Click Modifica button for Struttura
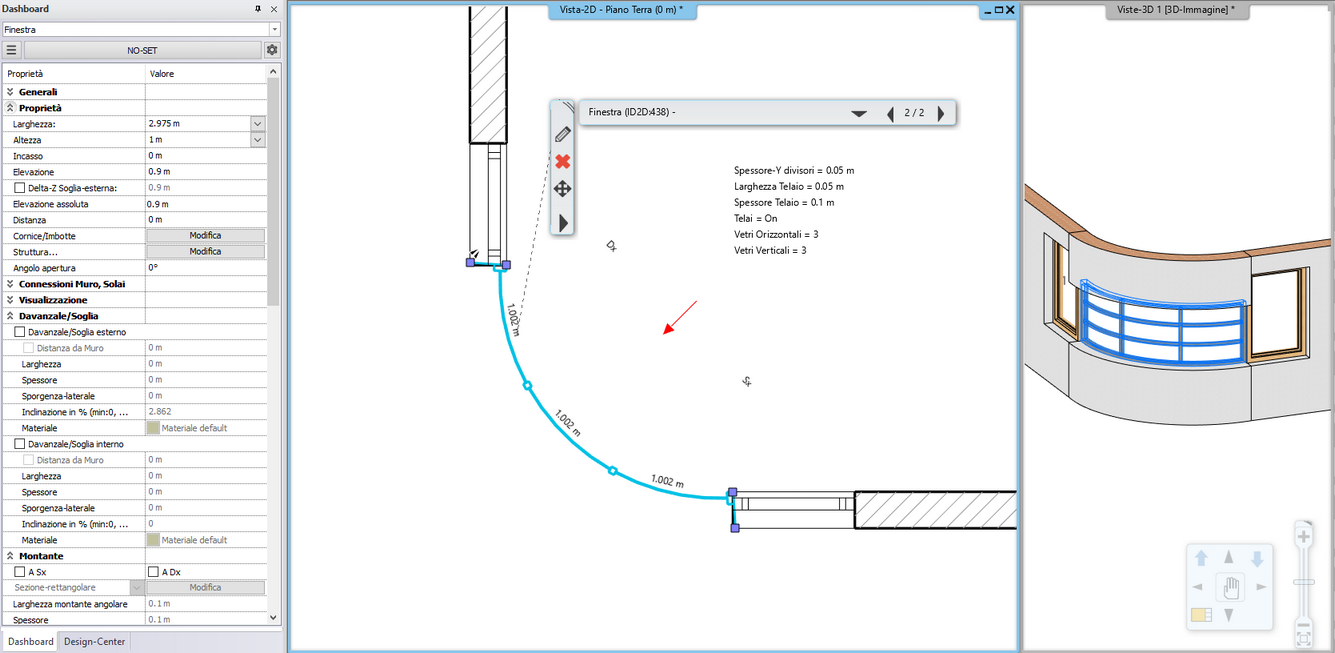The width and height of the screenshot is (1335, 653). (206, 252)
